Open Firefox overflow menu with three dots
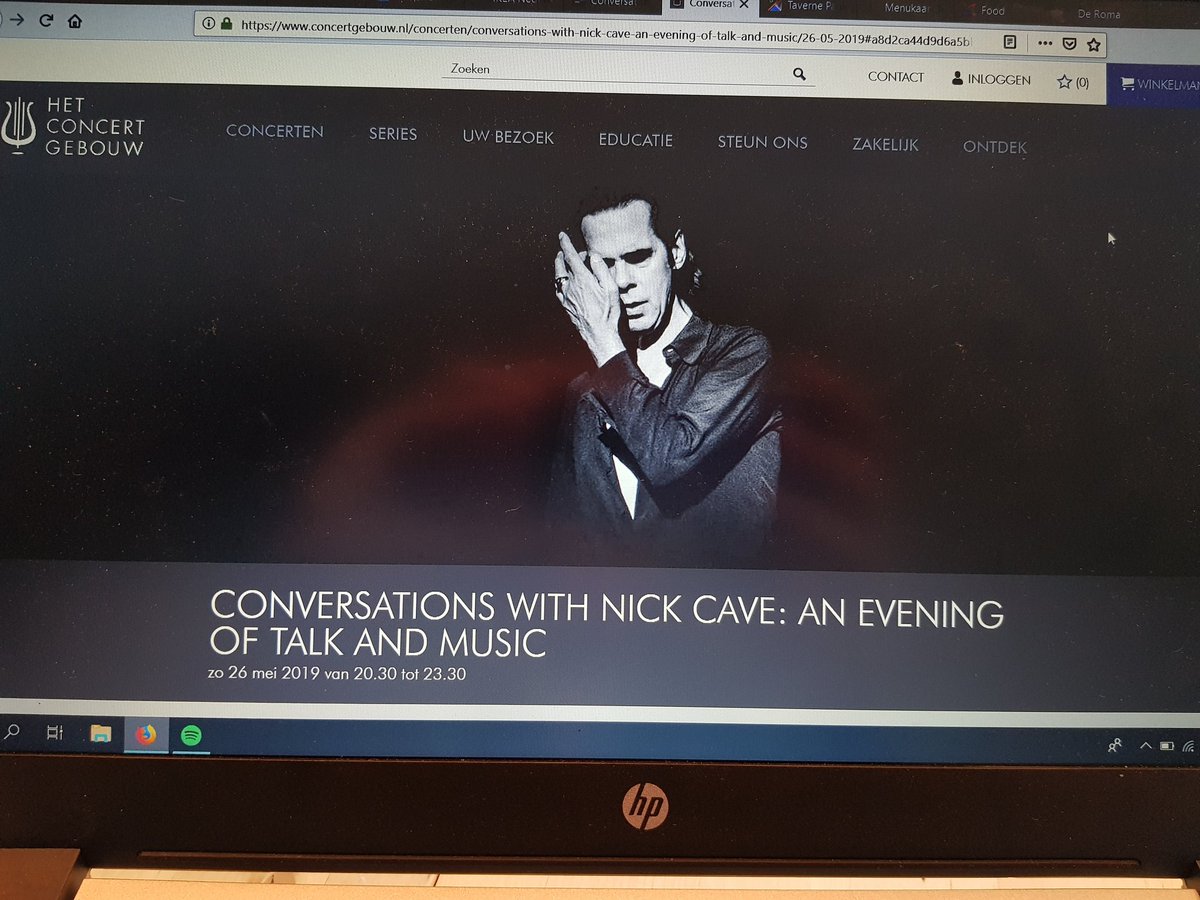Screen dimensions: 1200x900 [x=1044, y=43]
